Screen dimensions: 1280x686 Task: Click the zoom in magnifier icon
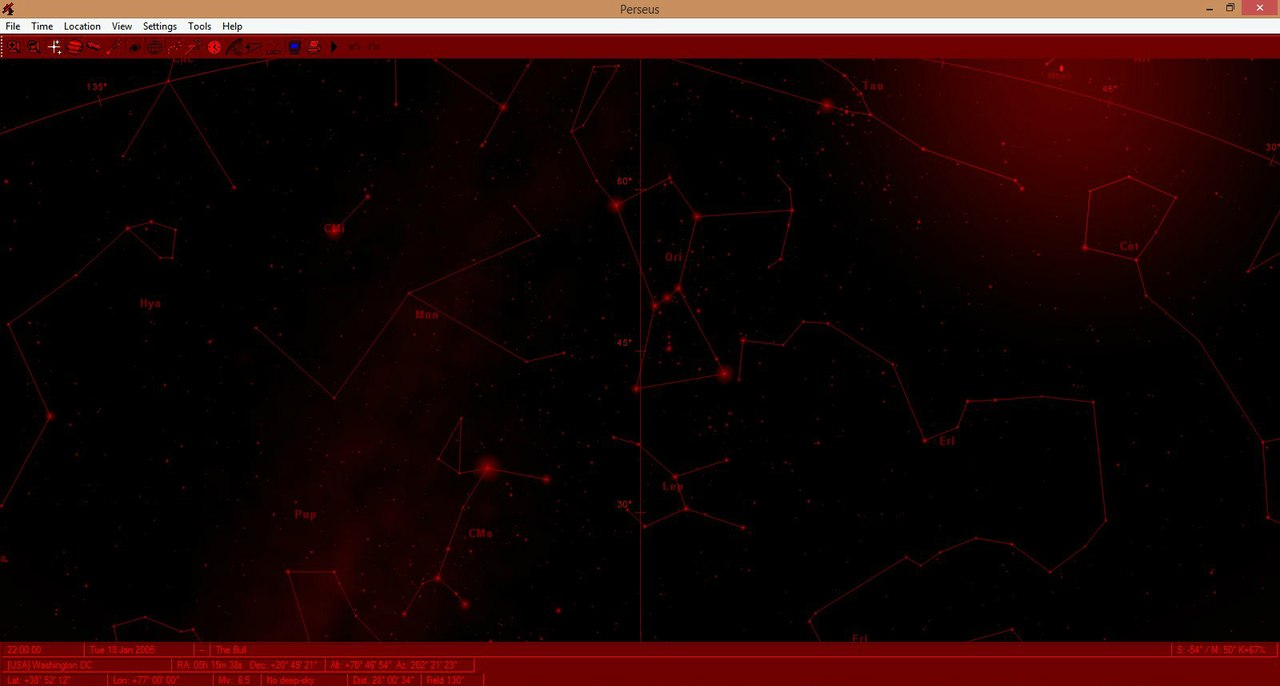point(14,47)
